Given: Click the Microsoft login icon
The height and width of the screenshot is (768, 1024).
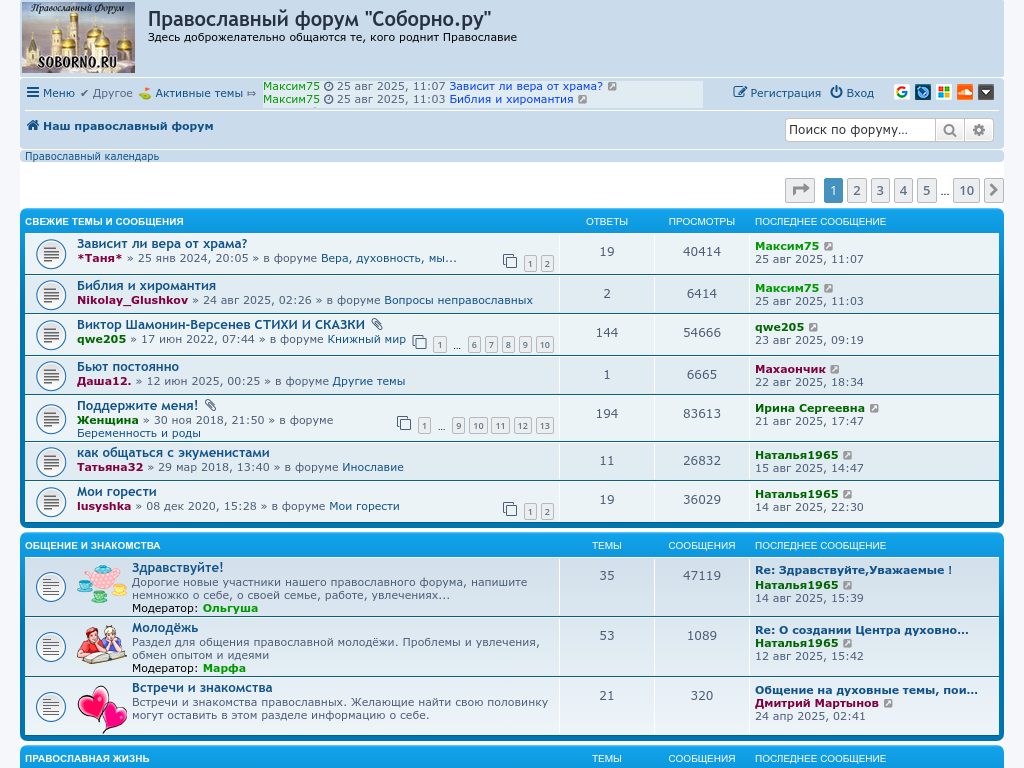Looking at the screenshot, I should coord(944,92).
